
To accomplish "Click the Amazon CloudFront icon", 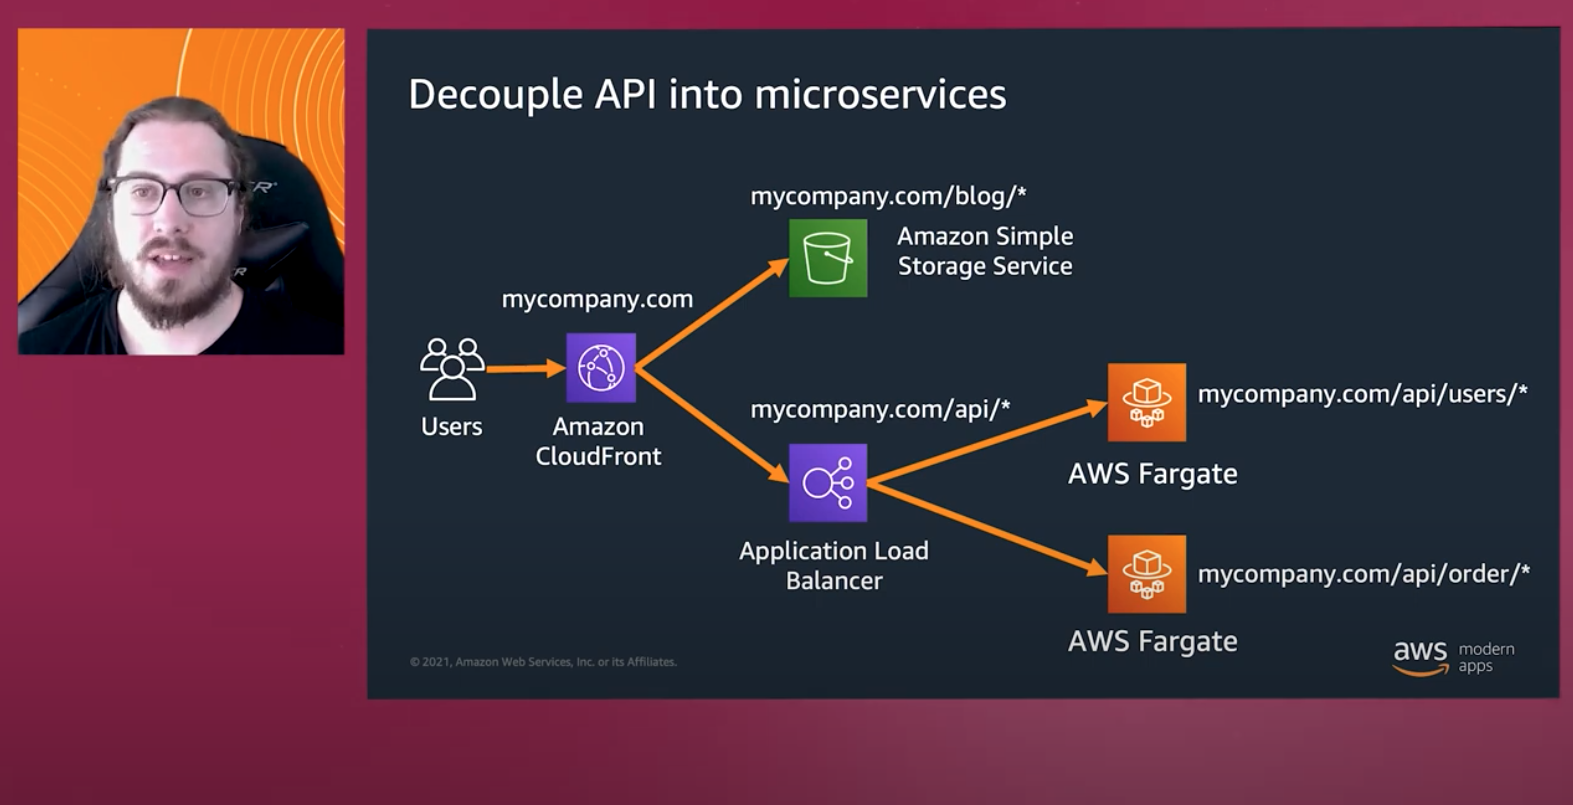I will tap(601, 368).
